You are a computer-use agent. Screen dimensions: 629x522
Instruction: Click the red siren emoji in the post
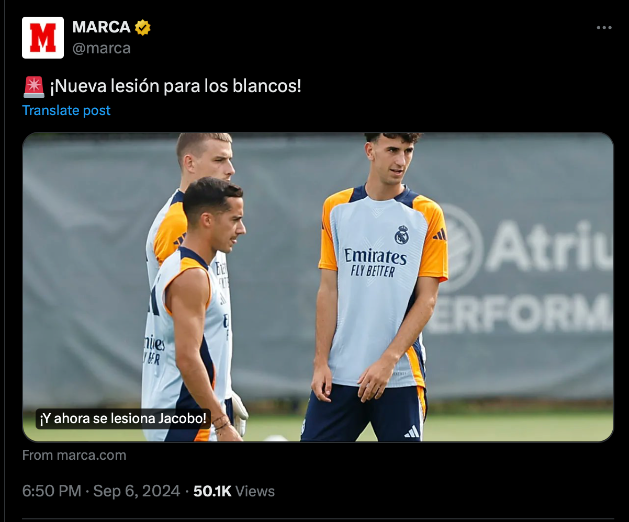tap(34, 87)
